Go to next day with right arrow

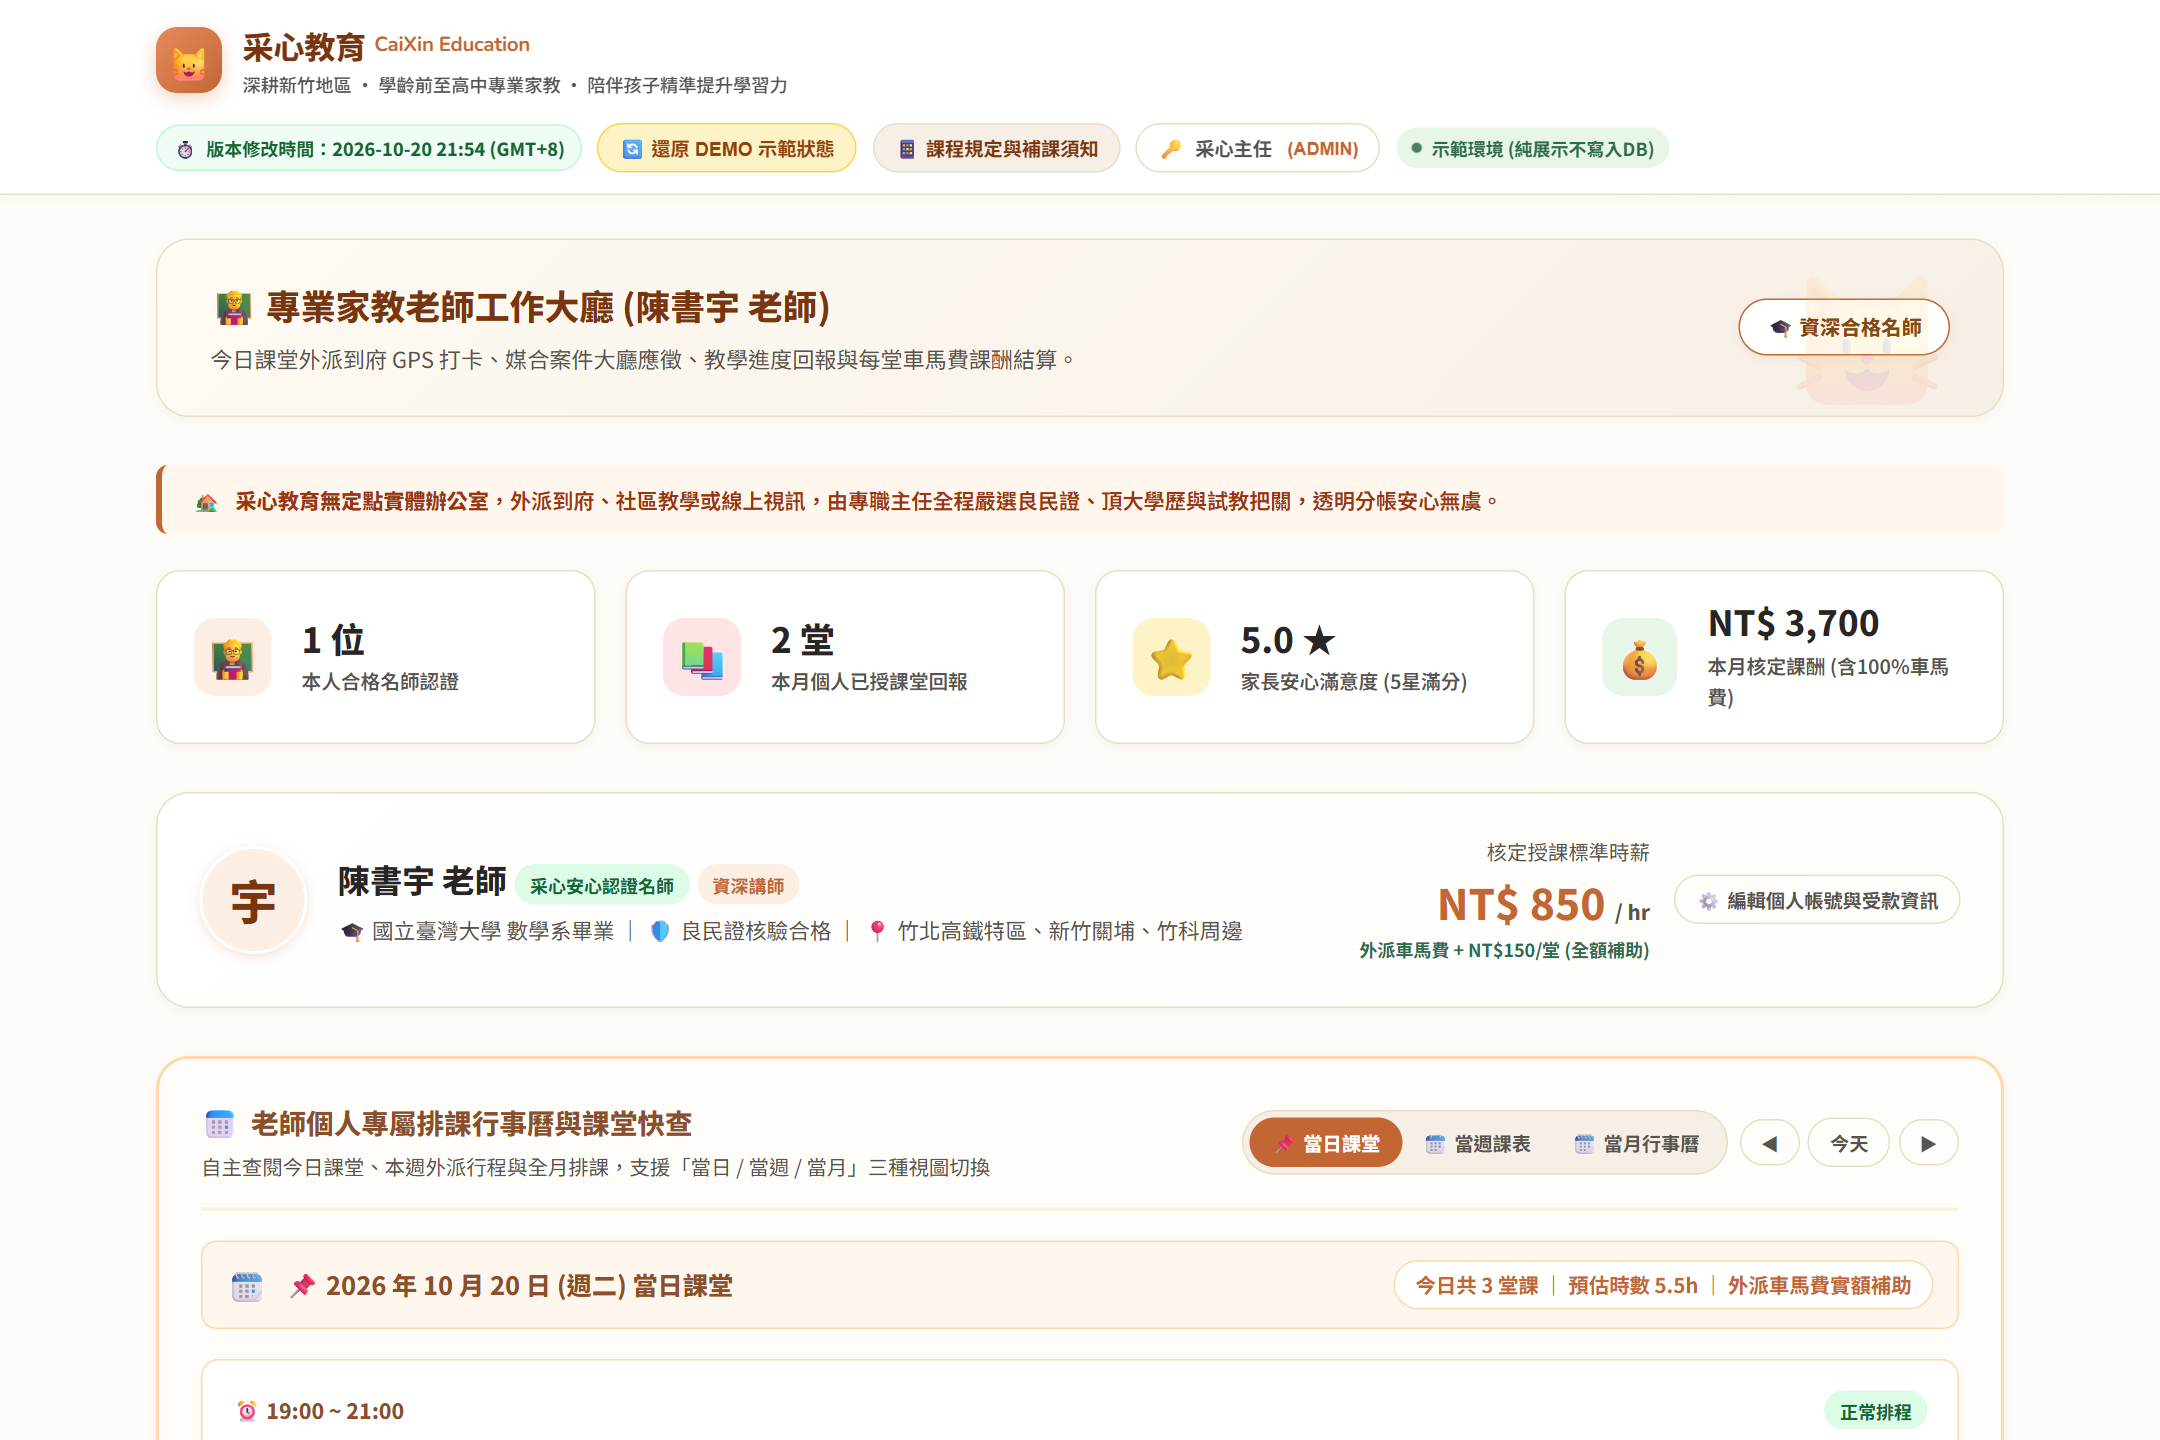pos(1929,1143)
